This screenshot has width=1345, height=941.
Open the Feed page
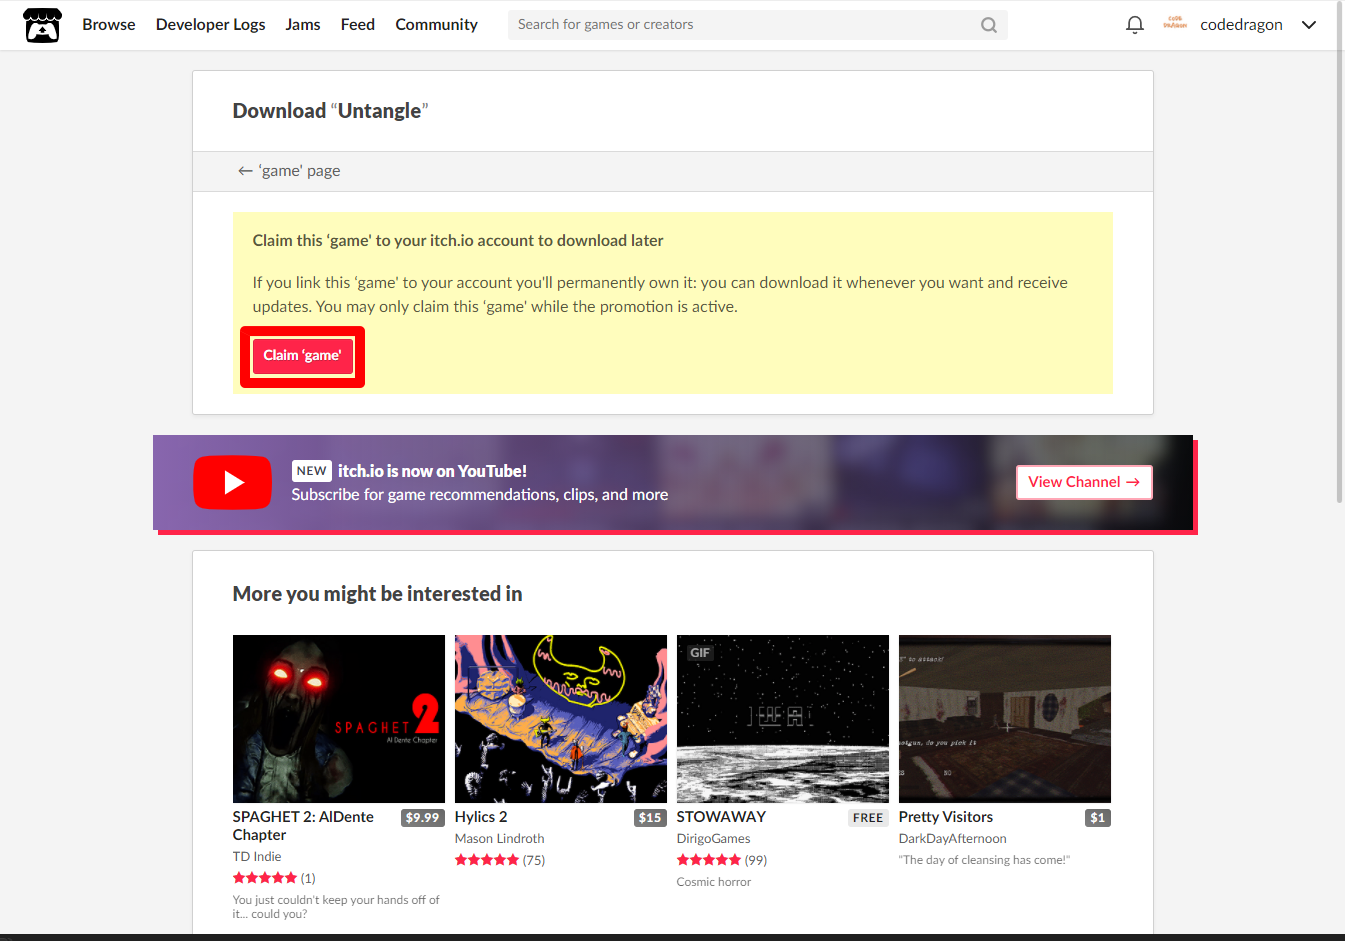pos(358,25)
